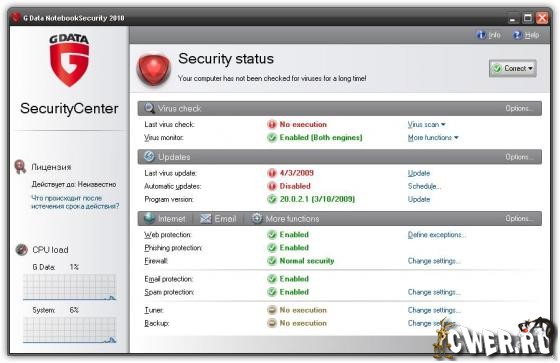Click the Virus check magnifier icon

pyautogui.click(x=149, y=108)
